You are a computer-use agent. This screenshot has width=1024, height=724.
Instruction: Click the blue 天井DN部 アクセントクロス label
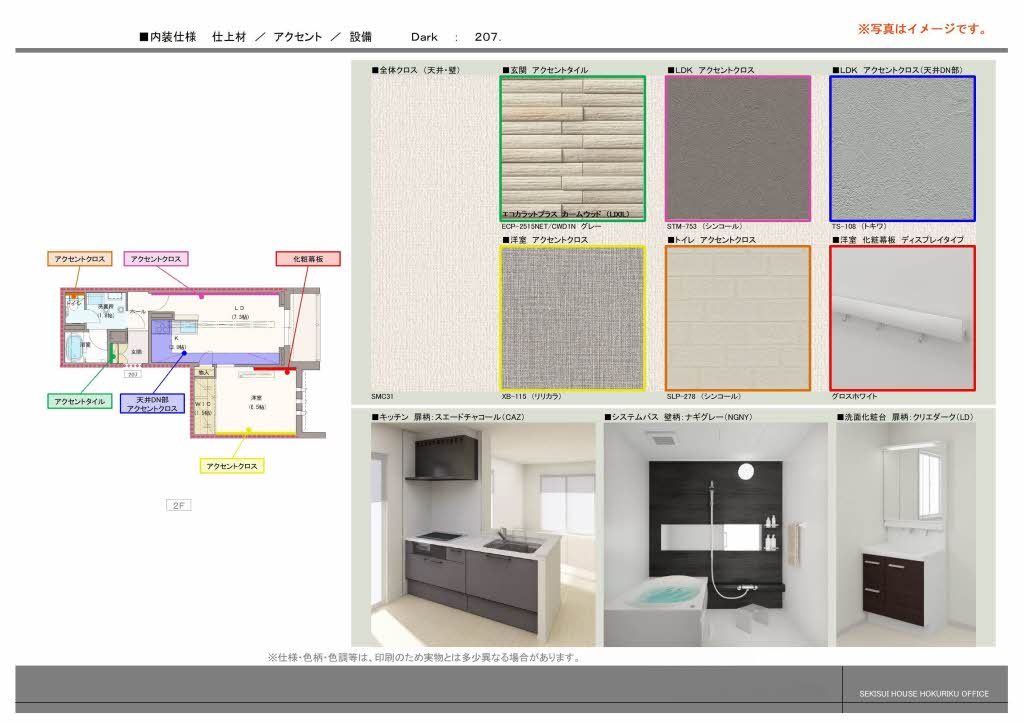point(152,404)
